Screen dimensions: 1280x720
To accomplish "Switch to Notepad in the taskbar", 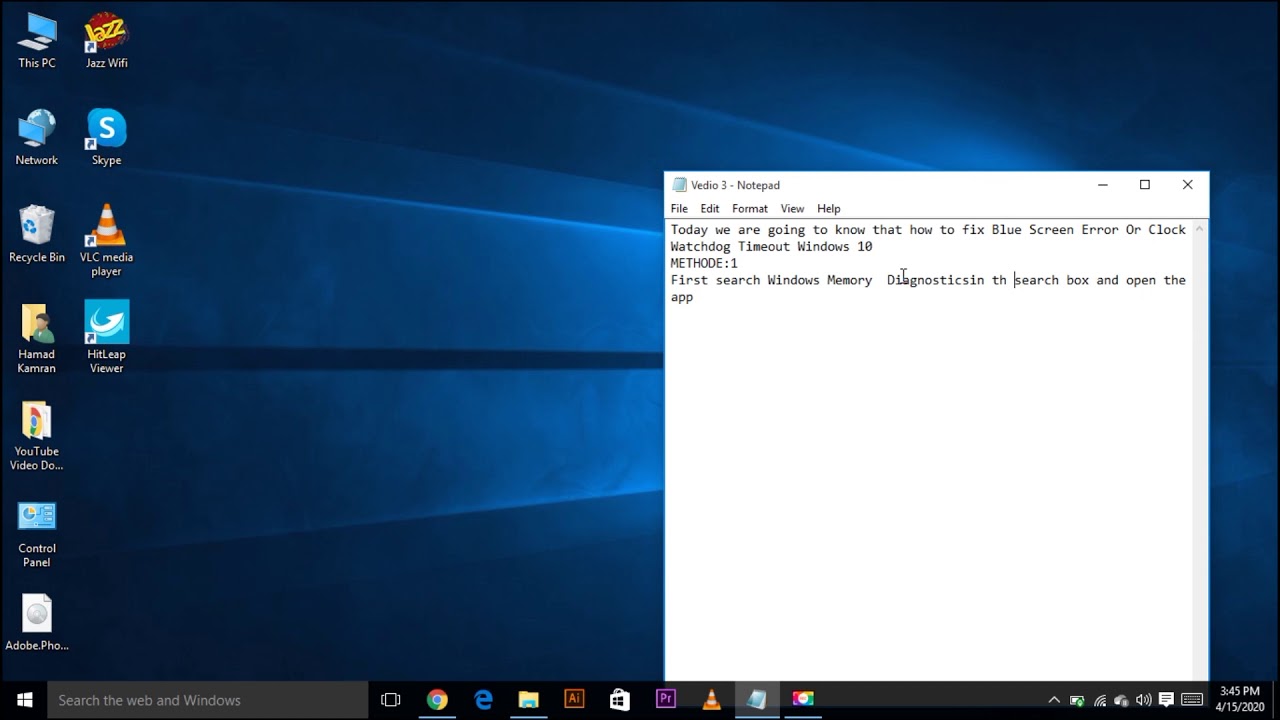I will 757,700.
